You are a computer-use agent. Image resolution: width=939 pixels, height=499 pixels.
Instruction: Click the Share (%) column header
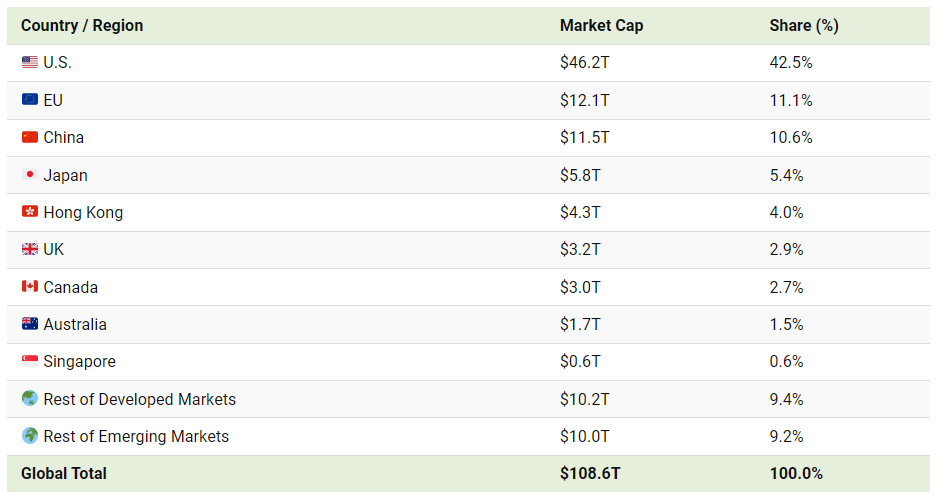click(803, 26)
